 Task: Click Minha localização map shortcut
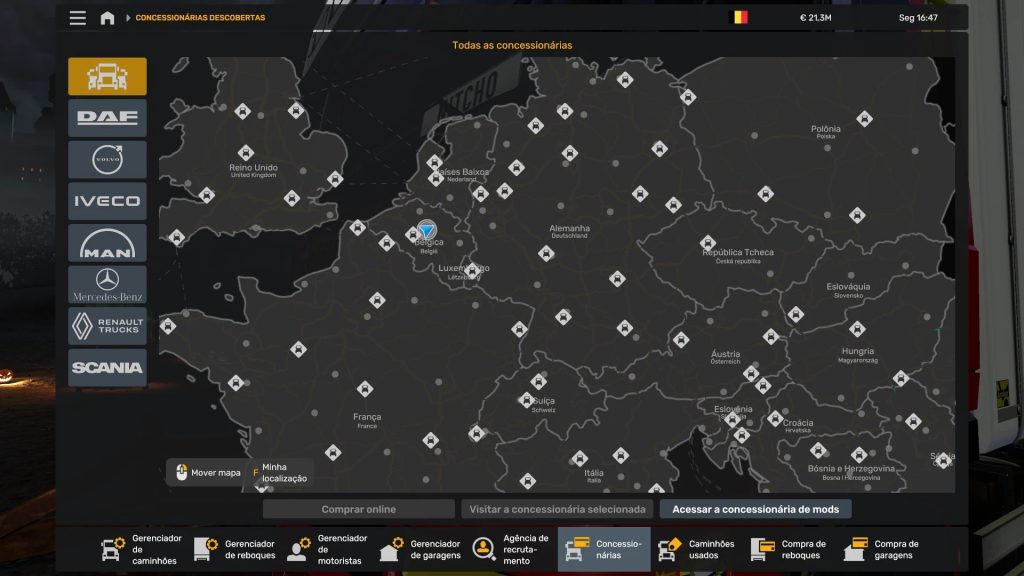280,473
